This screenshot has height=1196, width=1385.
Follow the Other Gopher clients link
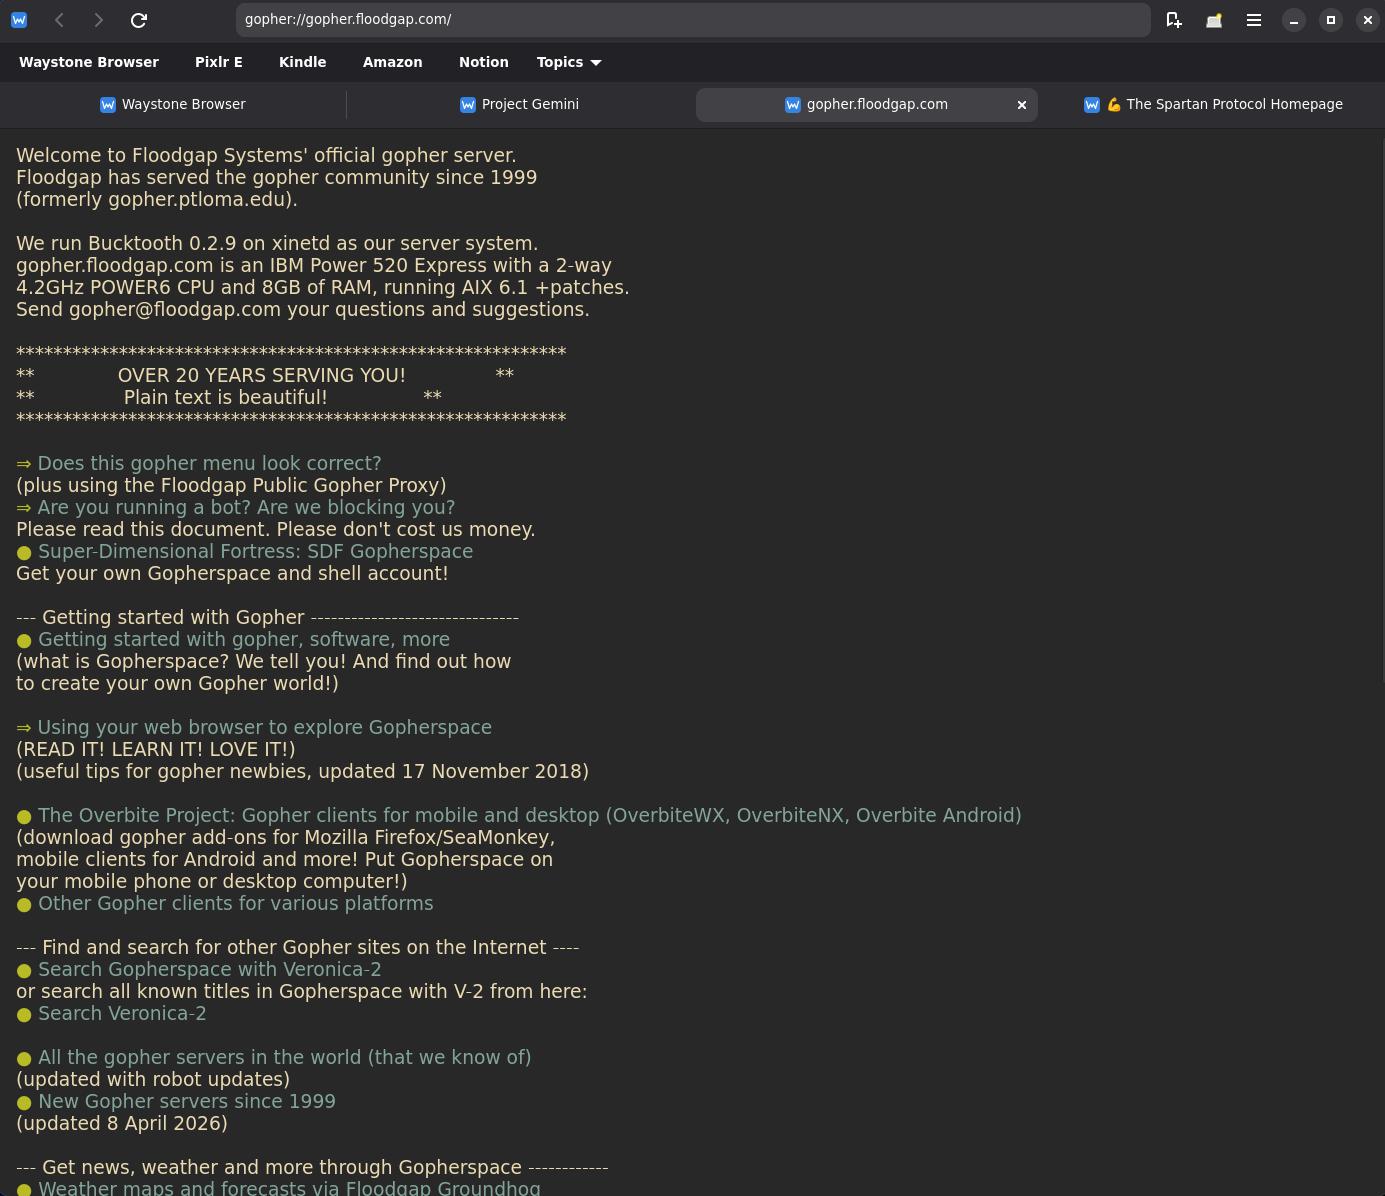coord(235,903)
